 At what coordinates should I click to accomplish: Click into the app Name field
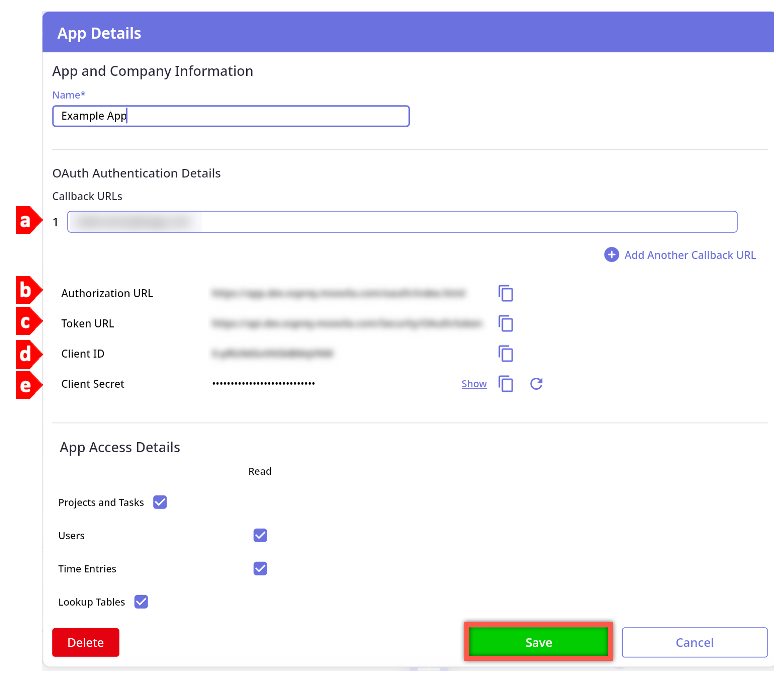230,116
